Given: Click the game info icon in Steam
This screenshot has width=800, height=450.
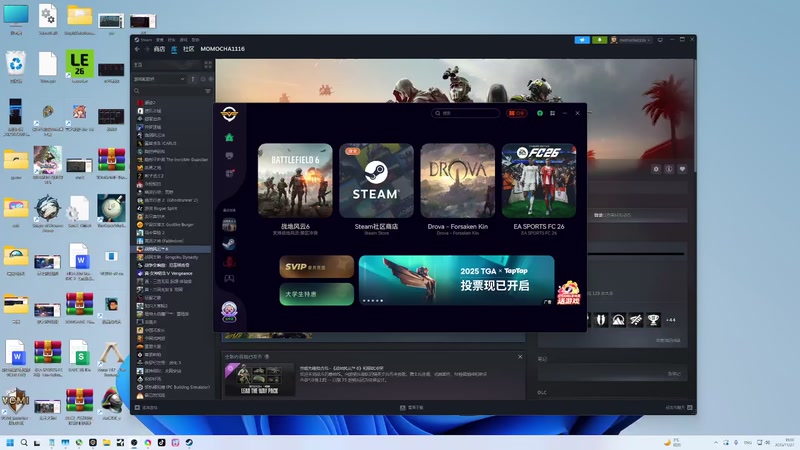Looking at the screenshot, I should pyautogui.click(x=669, y=169).
